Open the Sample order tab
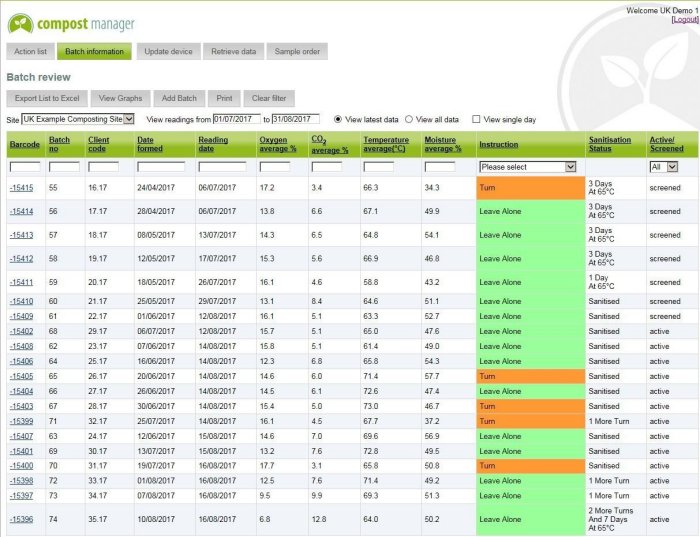Image resolution: width=700 pixels, height=537 pixels. point(297,51)
